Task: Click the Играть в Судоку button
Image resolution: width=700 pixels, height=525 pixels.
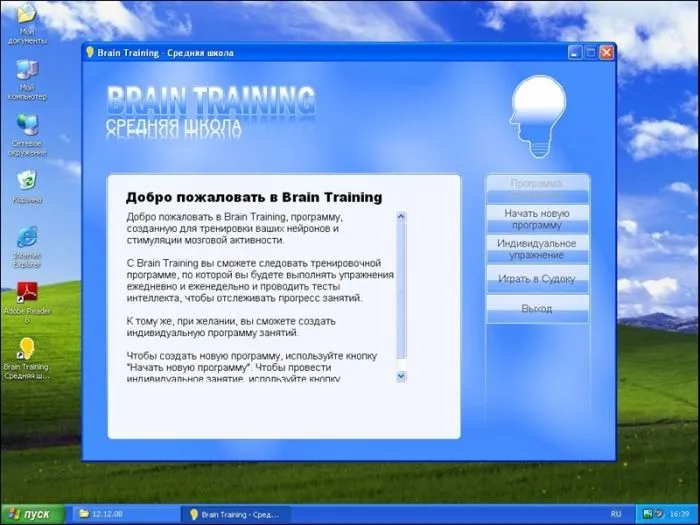Action: click(x=537, y=279)
